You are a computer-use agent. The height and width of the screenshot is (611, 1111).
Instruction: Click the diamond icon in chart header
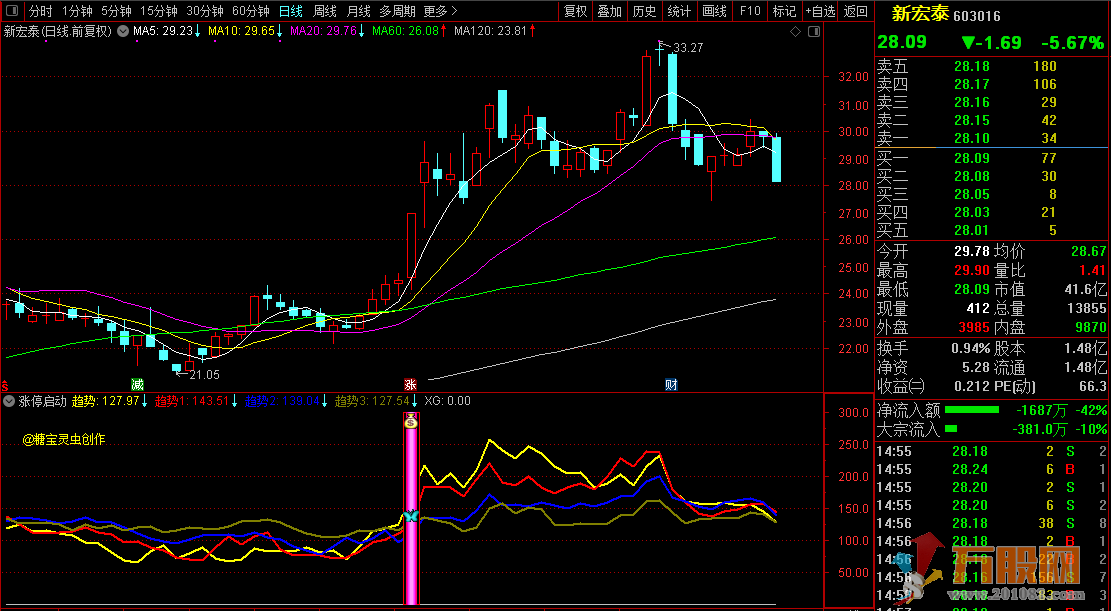(x=795, y=31)
